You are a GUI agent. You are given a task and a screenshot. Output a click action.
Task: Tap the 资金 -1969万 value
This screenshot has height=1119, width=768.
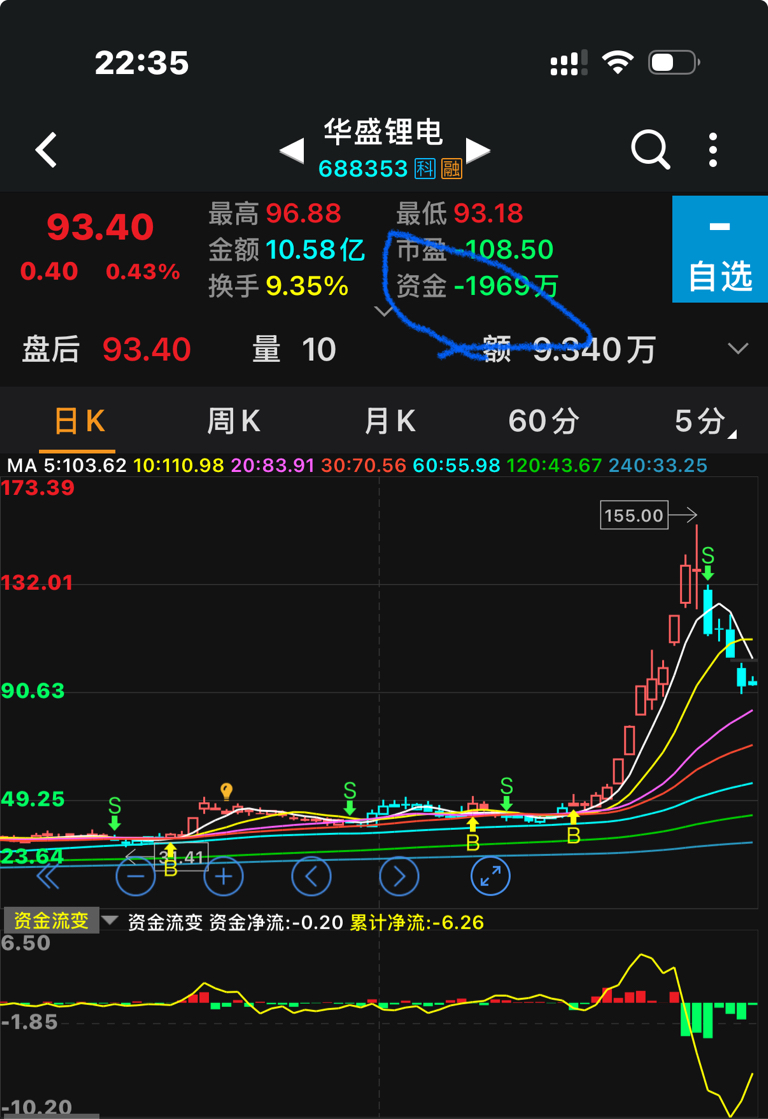click(506, 285)
